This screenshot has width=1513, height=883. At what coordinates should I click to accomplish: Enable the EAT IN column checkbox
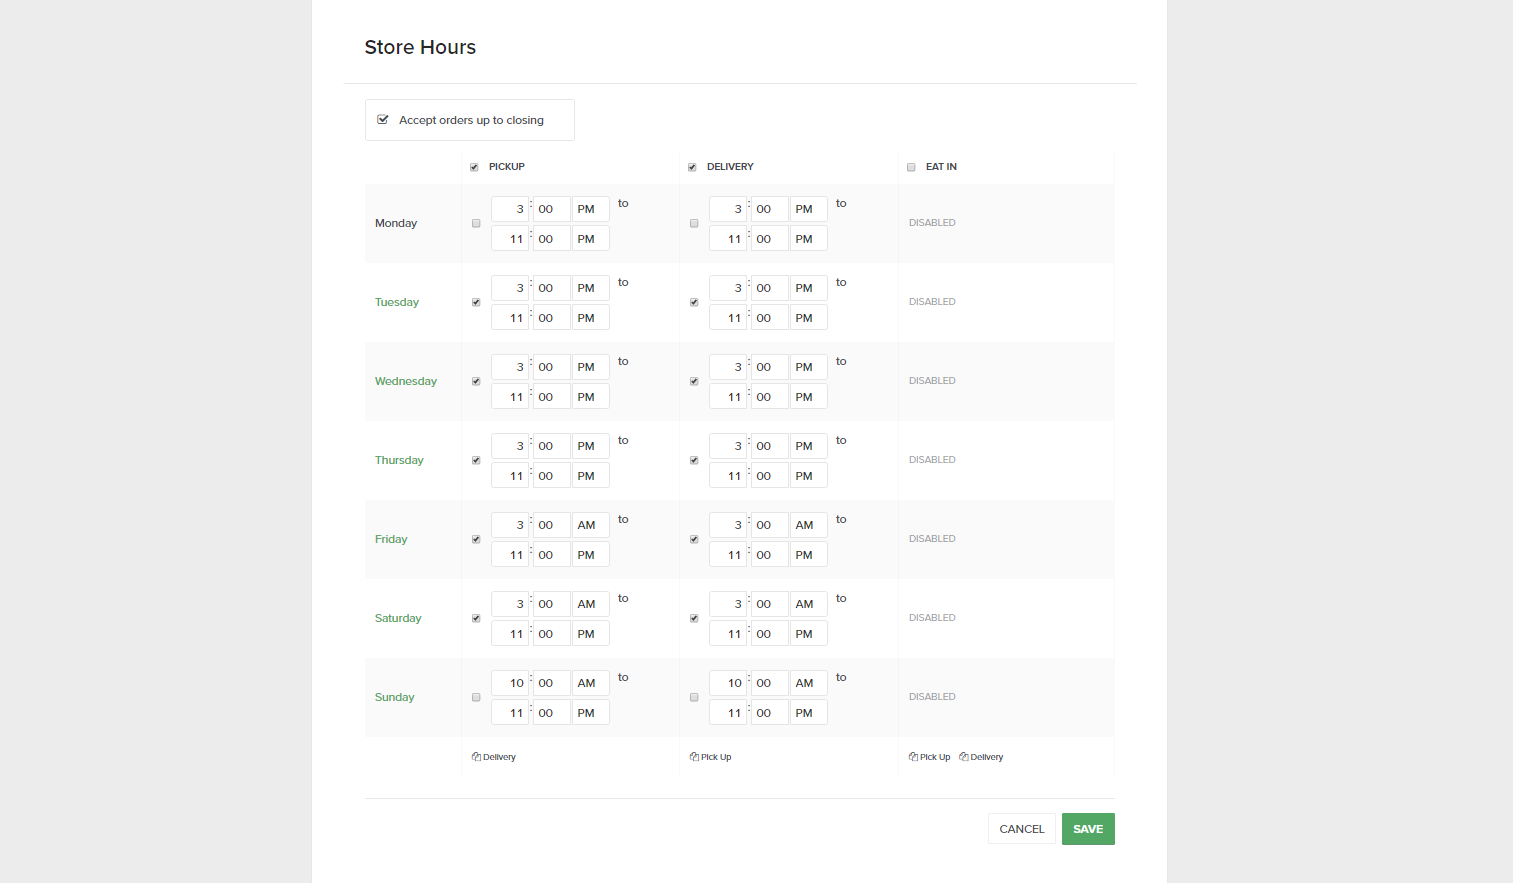[x=911, y=167]
